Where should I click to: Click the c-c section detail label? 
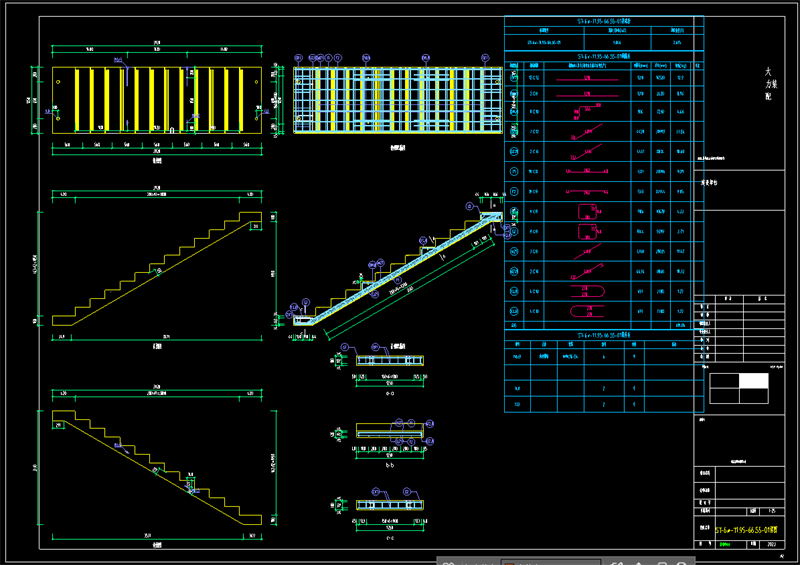390,537
